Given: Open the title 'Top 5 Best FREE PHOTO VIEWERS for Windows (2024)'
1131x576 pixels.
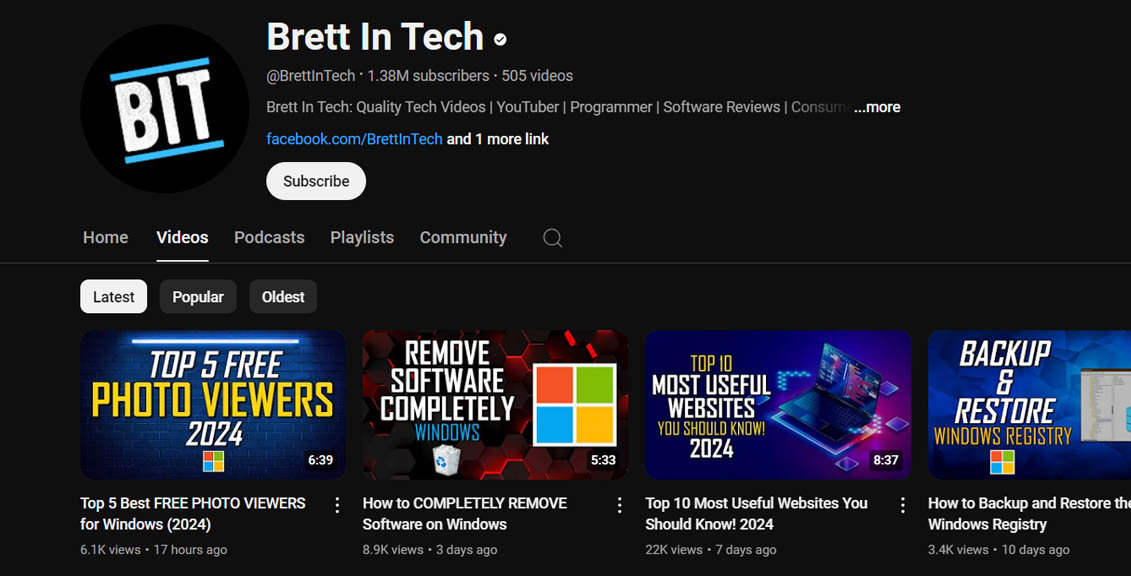Looking at the screenshot, I should (193, 513).
